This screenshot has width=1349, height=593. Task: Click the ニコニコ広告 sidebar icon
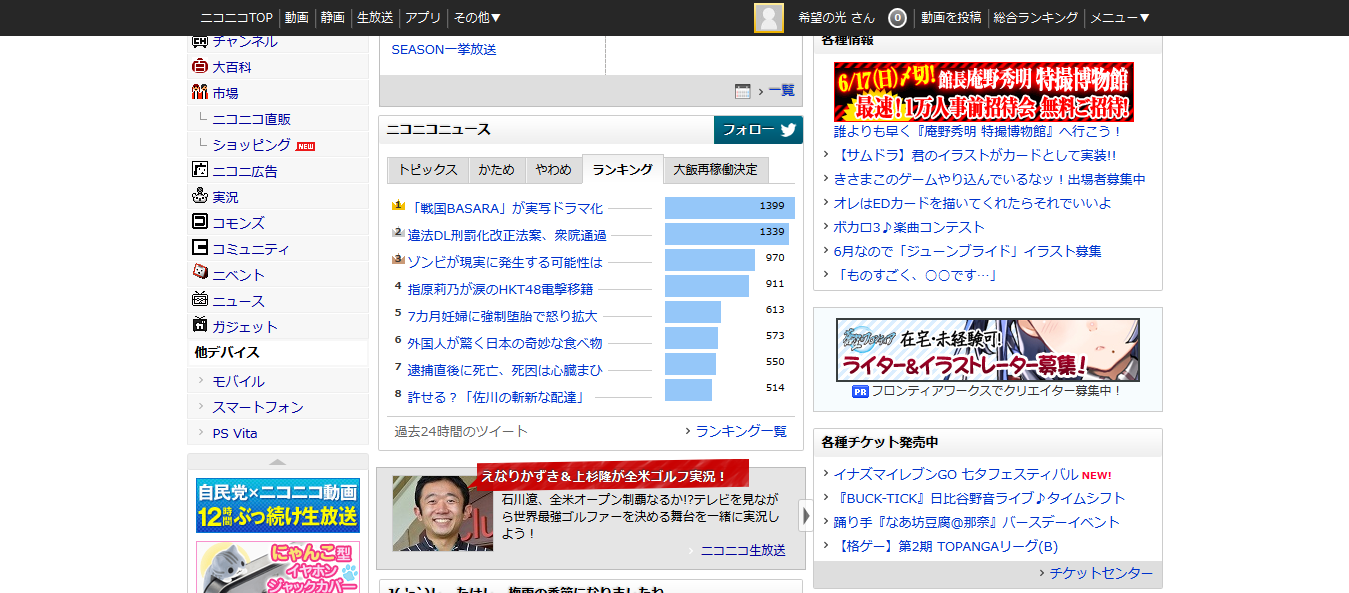[x=200, y=171]
